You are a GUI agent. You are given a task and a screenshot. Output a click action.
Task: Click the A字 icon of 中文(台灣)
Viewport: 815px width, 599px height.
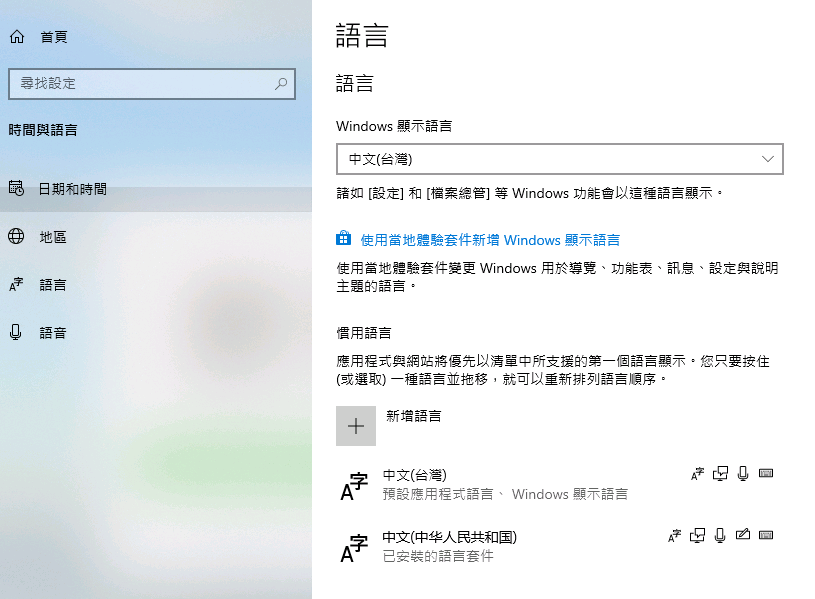(x=353, y=486)
